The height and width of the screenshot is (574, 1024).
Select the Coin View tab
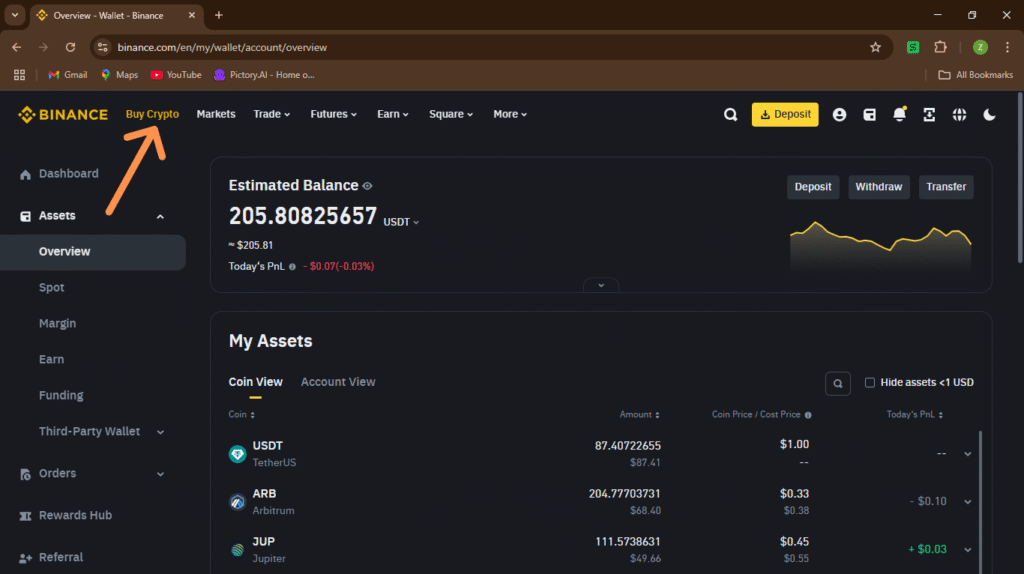tap(255, 382)
